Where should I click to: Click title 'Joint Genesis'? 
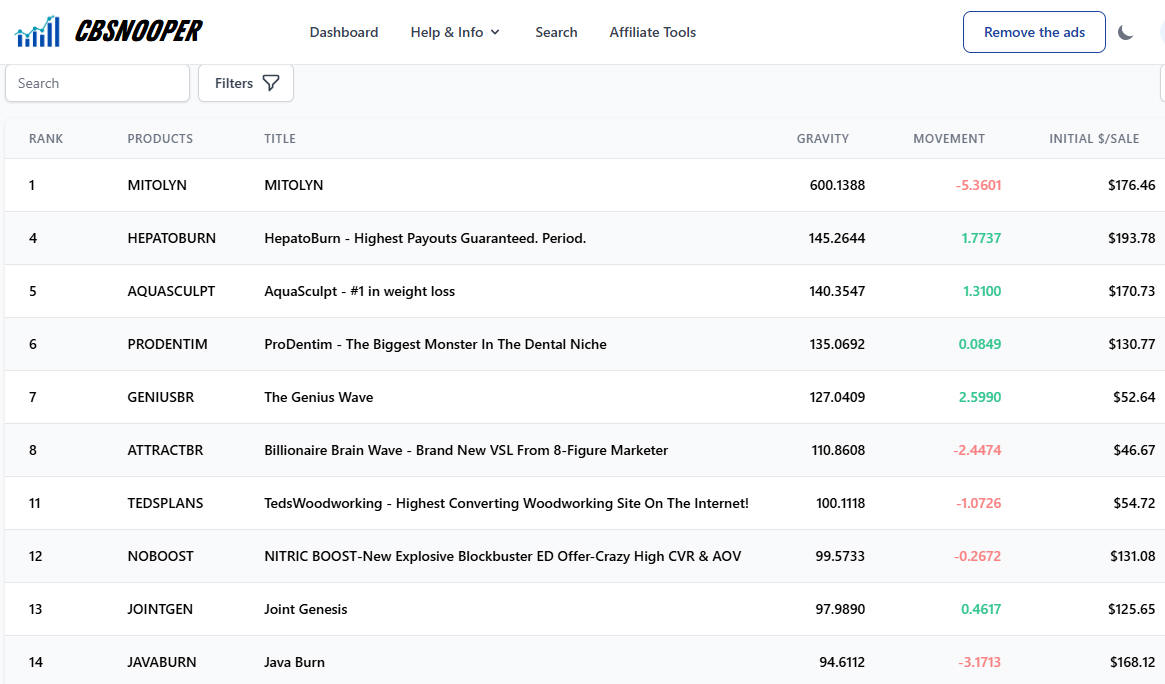point(305,609)
